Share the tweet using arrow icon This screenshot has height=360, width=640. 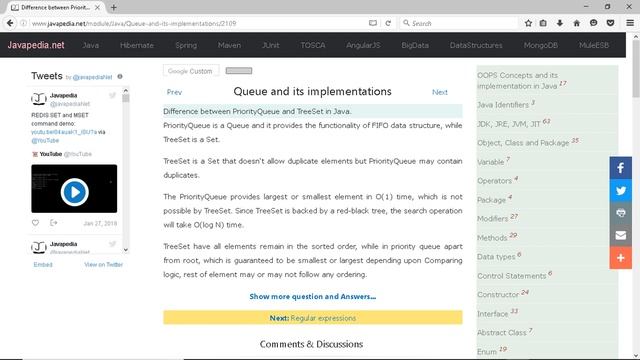point(53,223)
